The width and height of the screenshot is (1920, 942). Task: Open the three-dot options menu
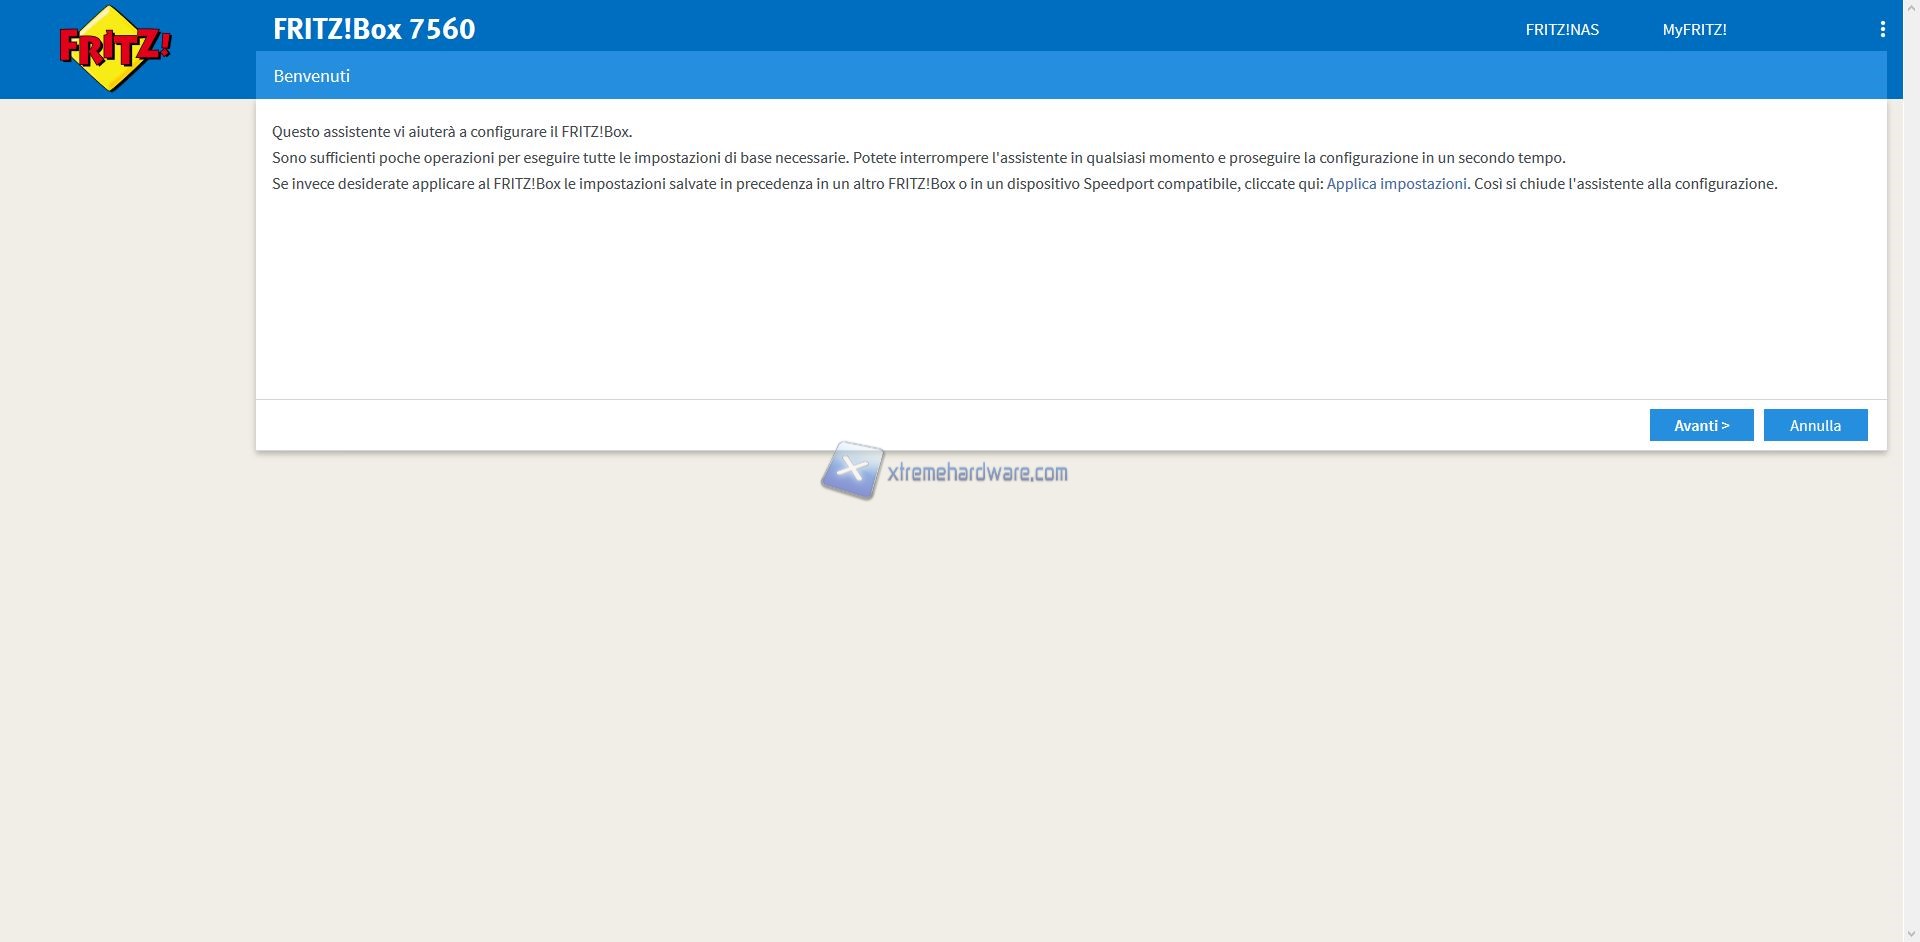point(1882,30)
